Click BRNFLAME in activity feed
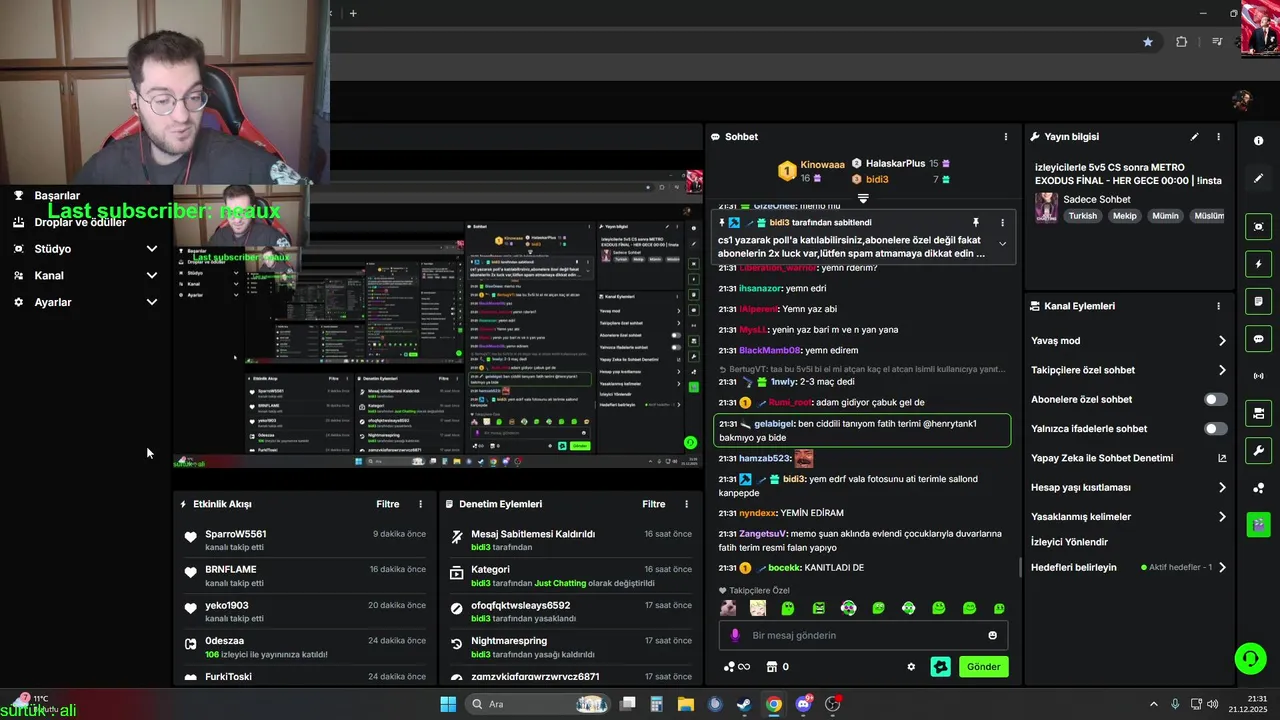The width and height of the screenshot is (1280, 720). tap(231, 570)
